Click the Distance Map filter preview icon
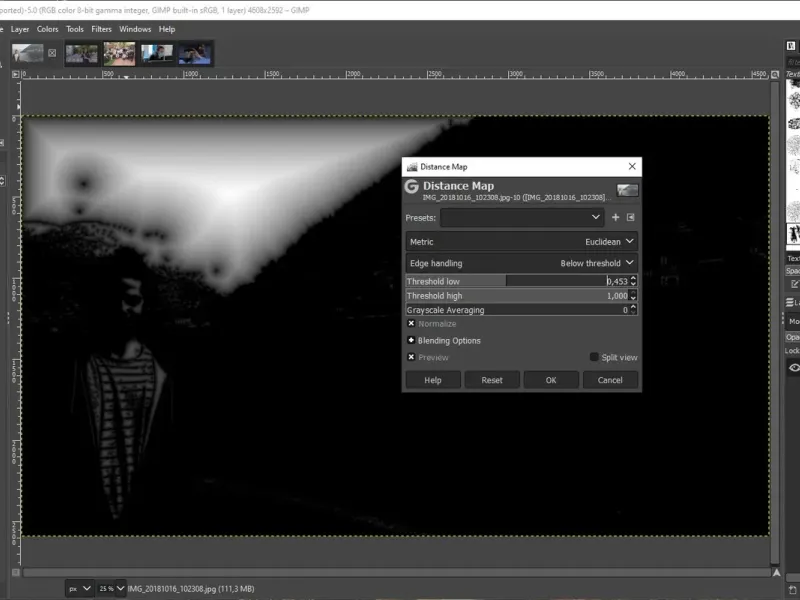Image resolution: width=800 pixels, height=600 pixels. (627, 190)
